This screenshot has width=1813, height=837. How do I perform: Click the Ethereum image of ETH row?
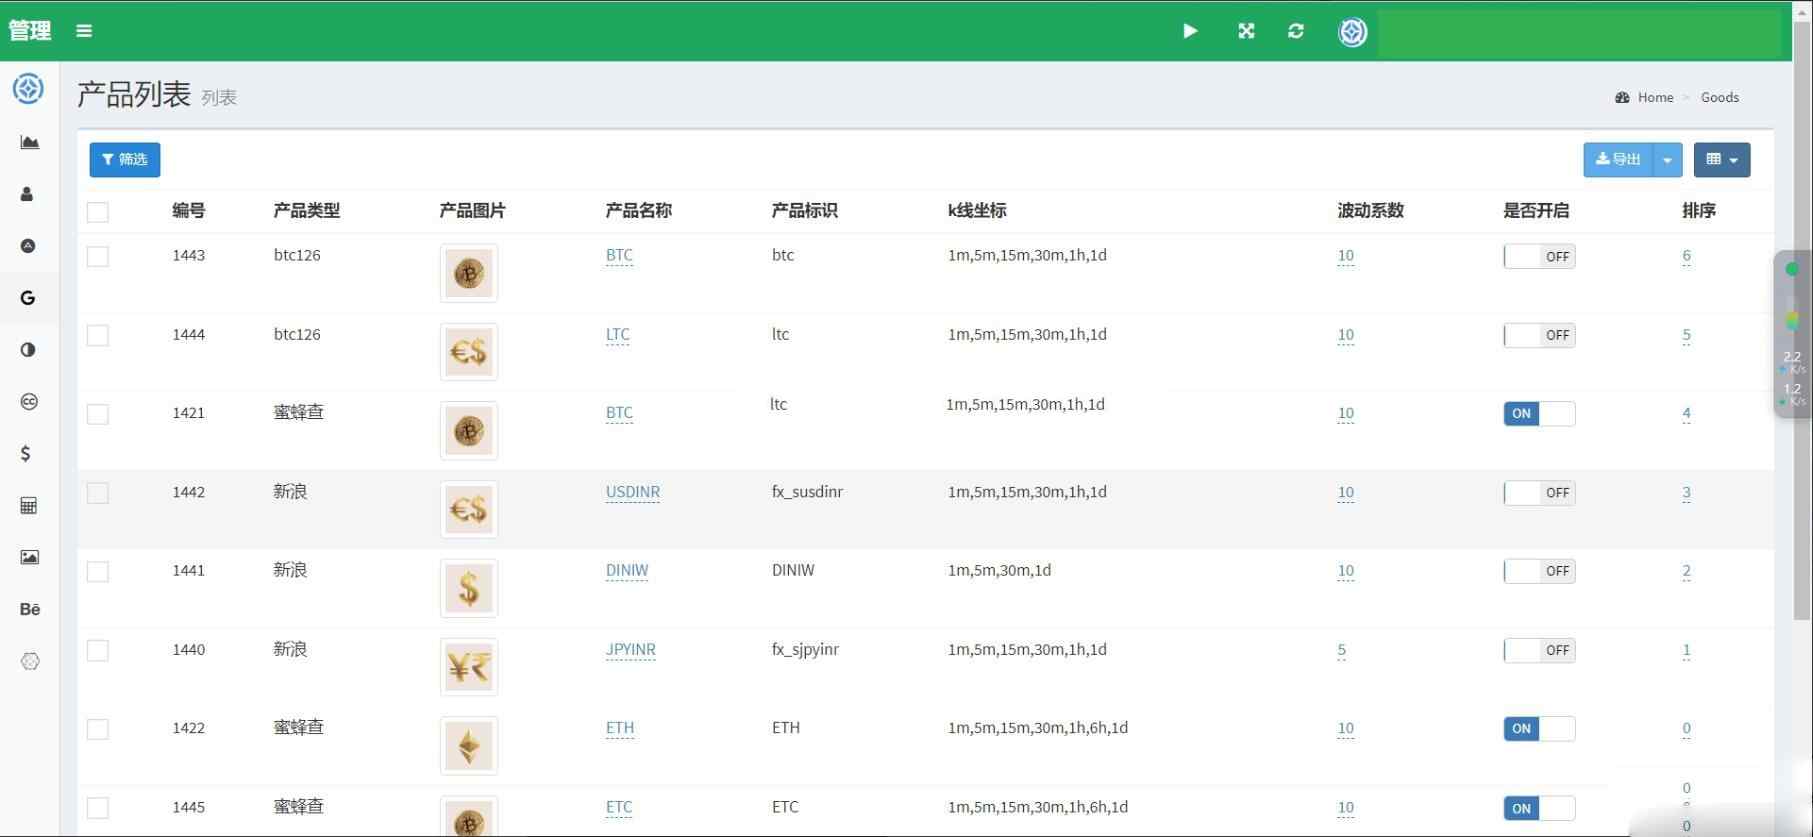[469, 746]
